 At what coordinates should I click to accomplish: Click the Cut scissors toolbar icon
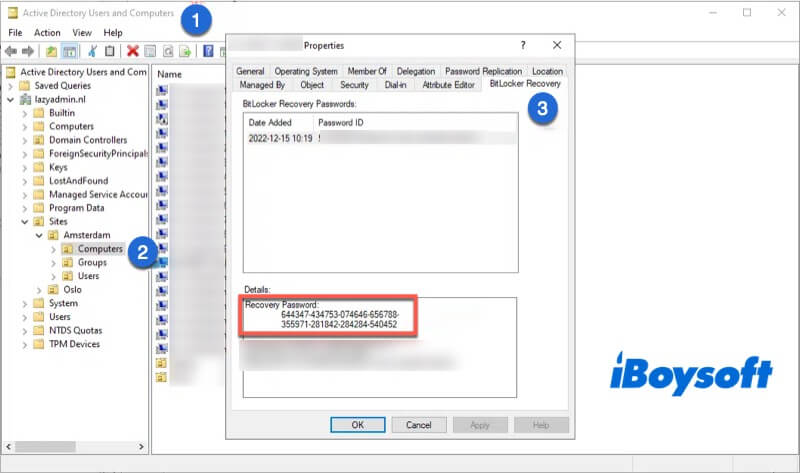point(92,51)
